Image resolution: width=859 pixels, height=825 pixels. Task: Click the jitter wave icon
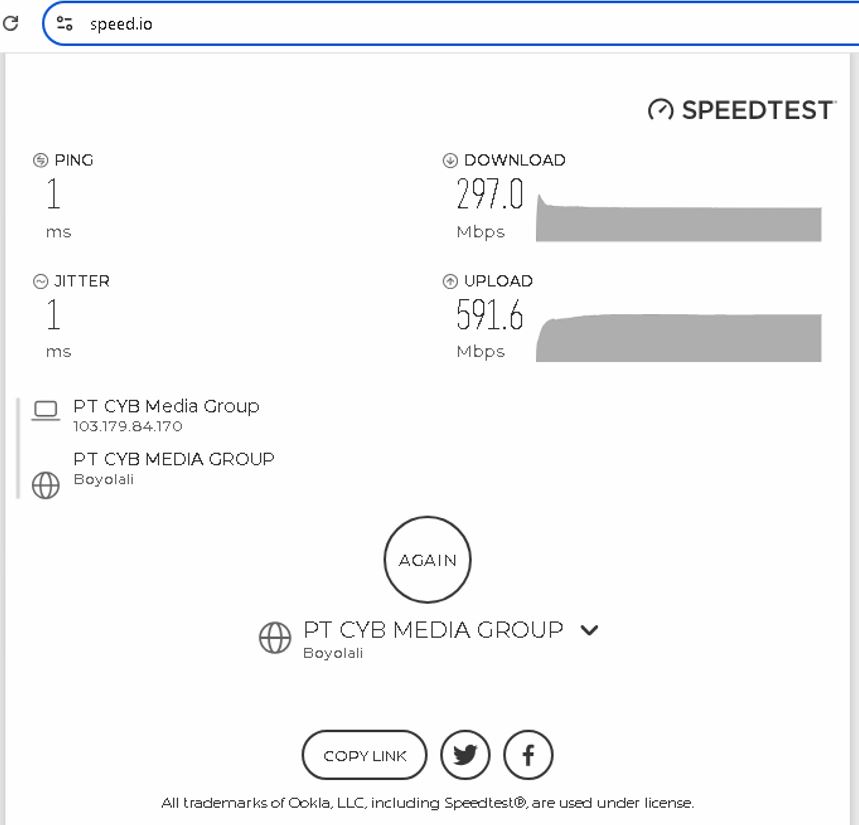click(41, 281)
